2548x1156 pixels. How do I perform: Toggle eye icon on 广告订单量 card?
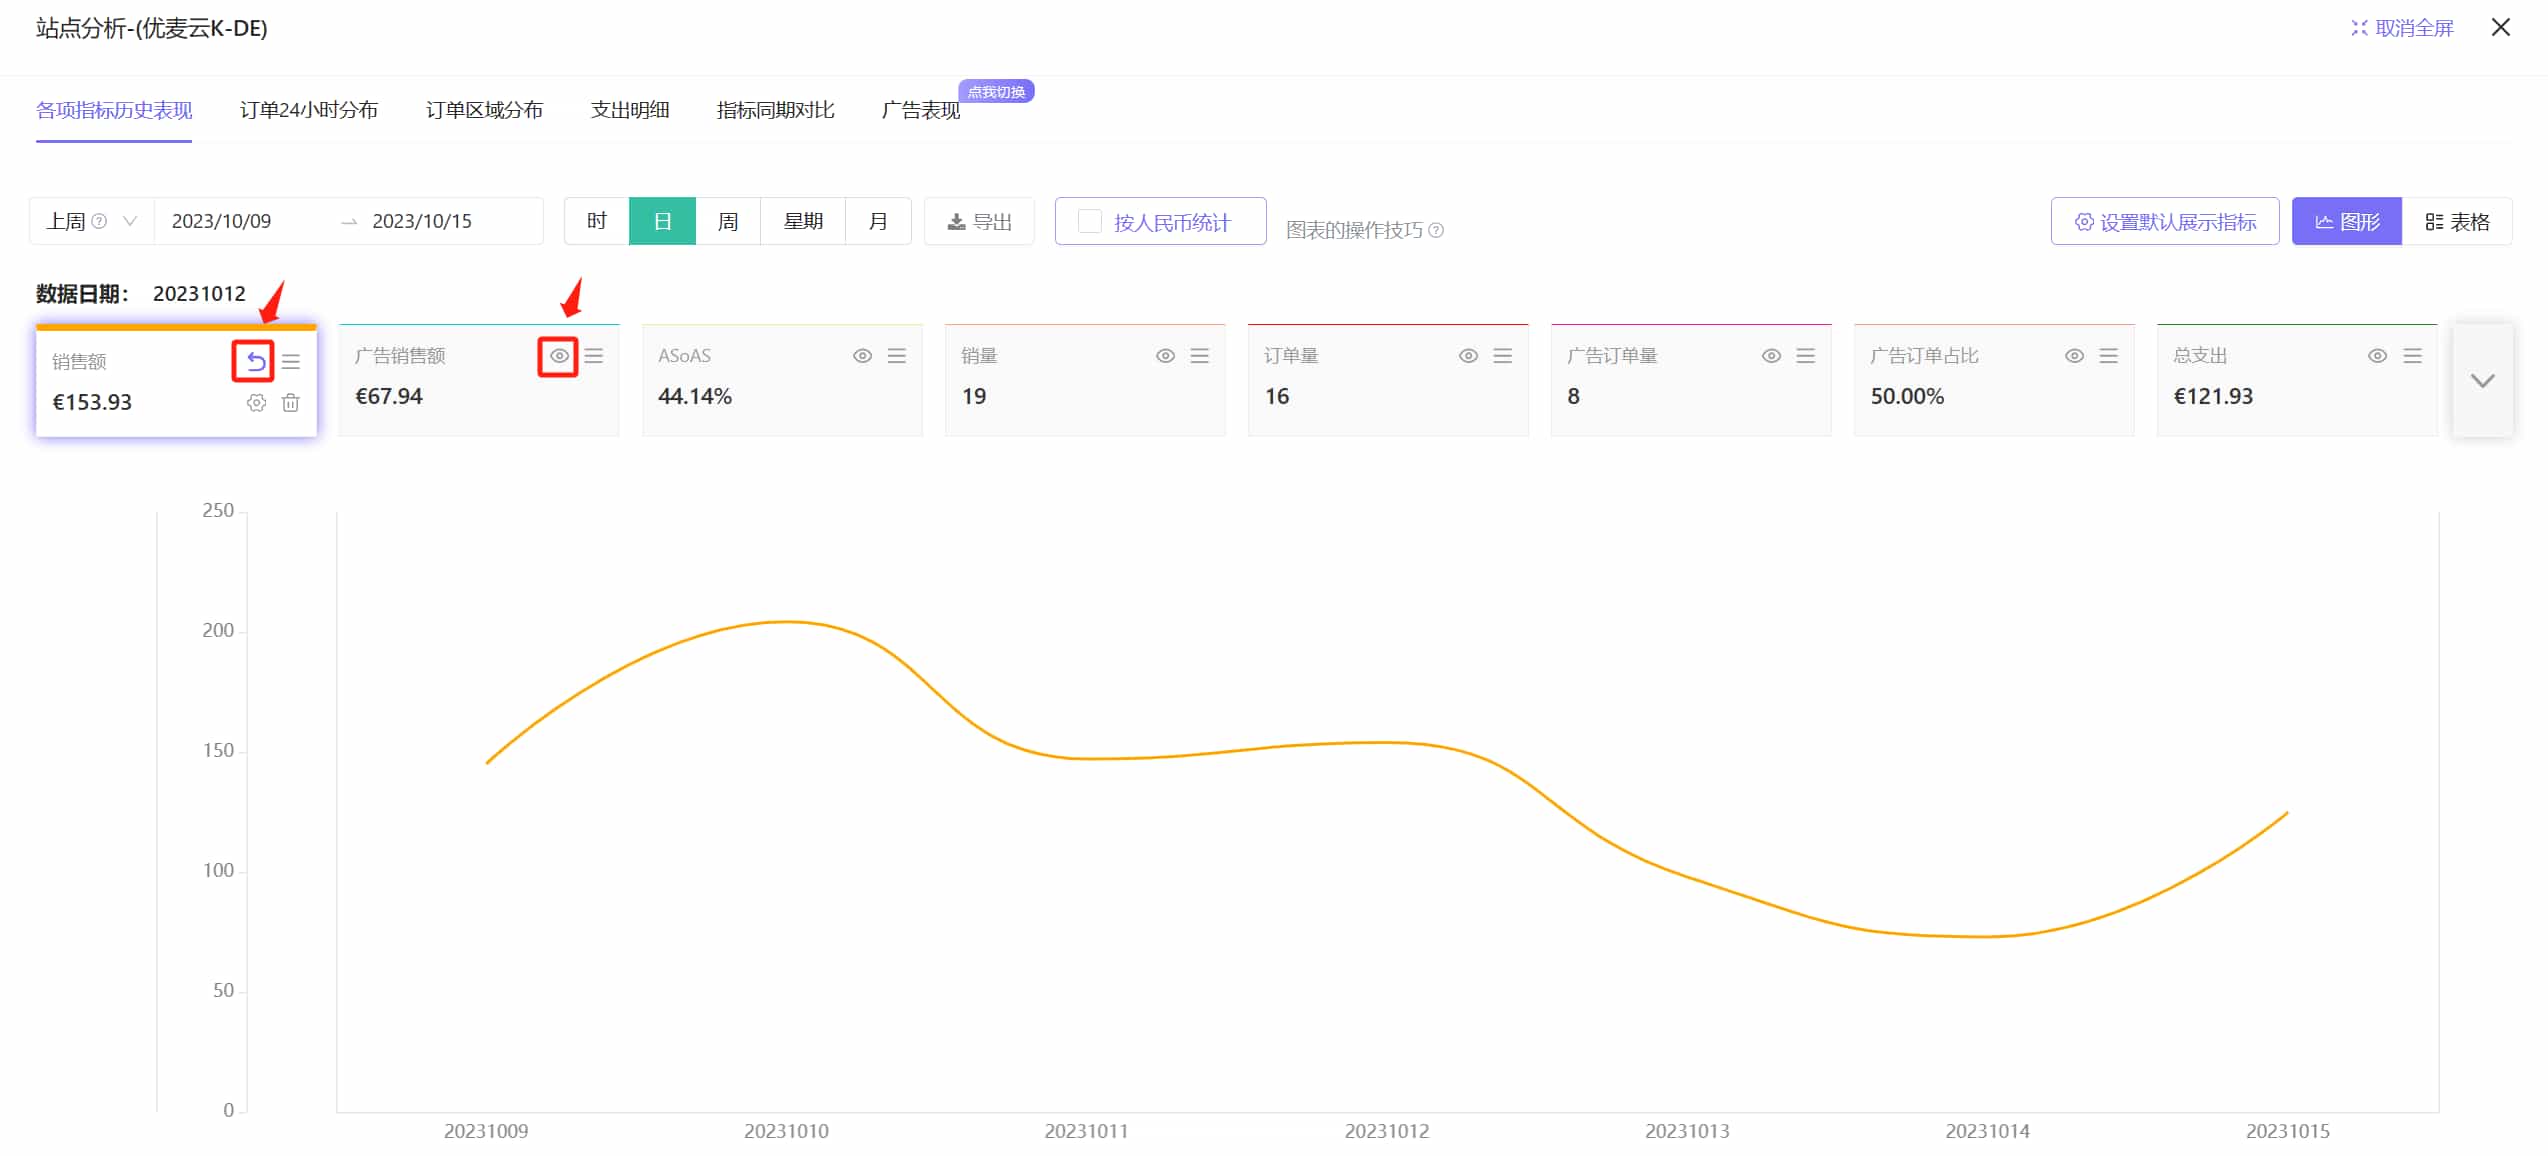(1771, 356)
